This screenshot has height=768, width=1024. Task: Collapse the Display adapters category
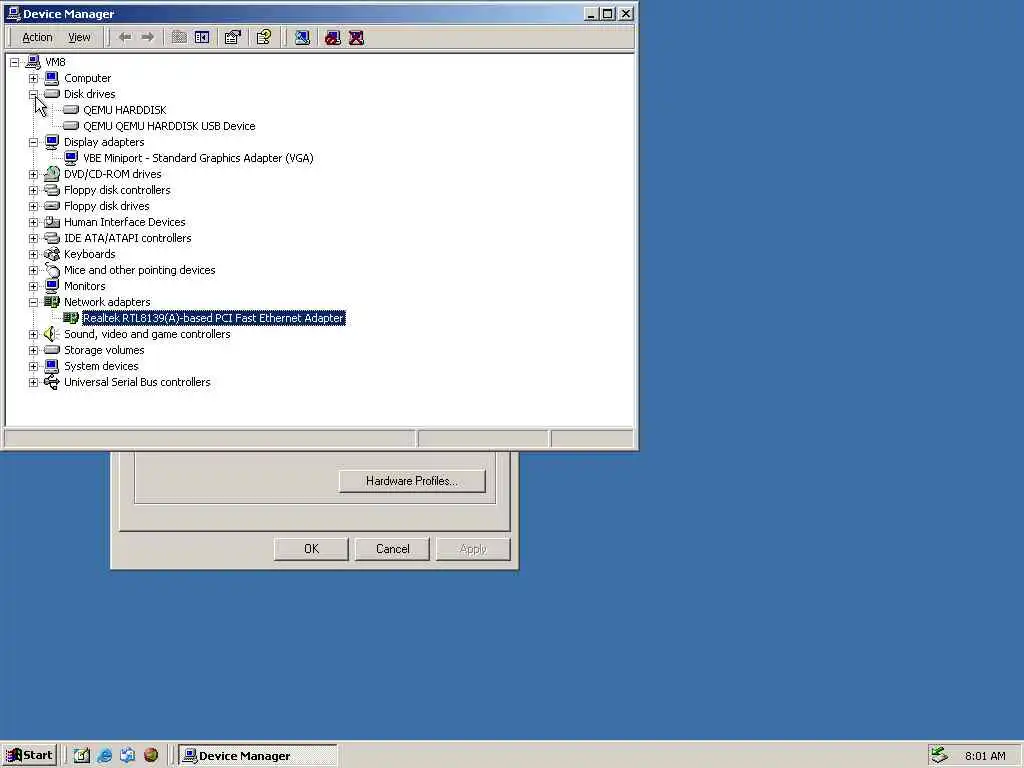pos(33,142)
